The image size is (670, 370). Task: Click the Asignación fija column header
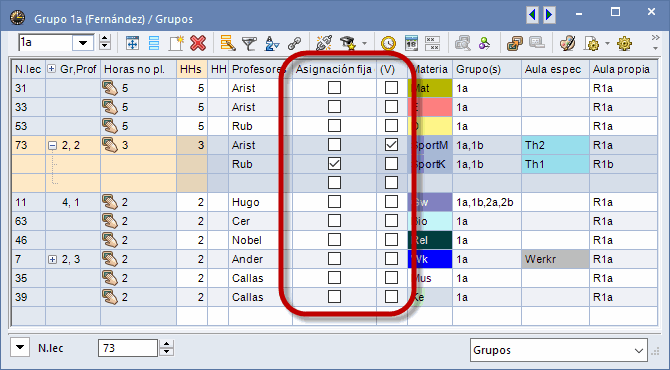334,69
